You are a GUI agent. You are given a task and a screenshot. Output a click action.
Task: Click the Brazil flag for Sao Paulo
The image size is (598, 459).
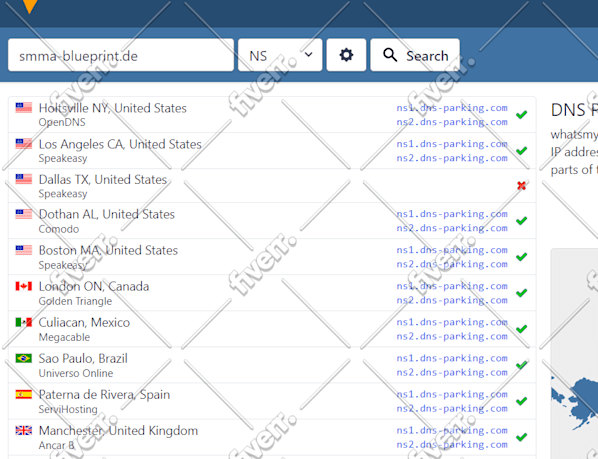pyautogui.click(x=24, y=358)
